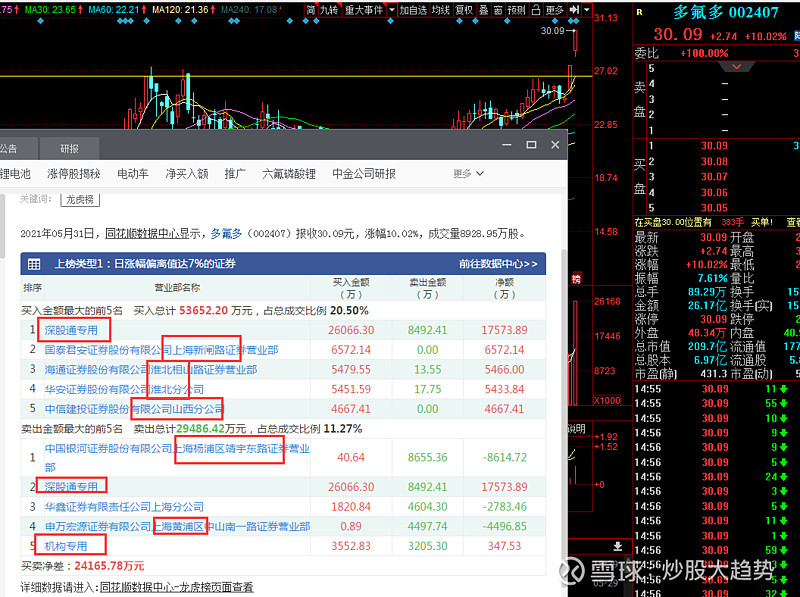The width and height of the screenshot is (800, 597).
Task: Click the 说明 label in the indicator panel
Action: click(x=577, y=429)
